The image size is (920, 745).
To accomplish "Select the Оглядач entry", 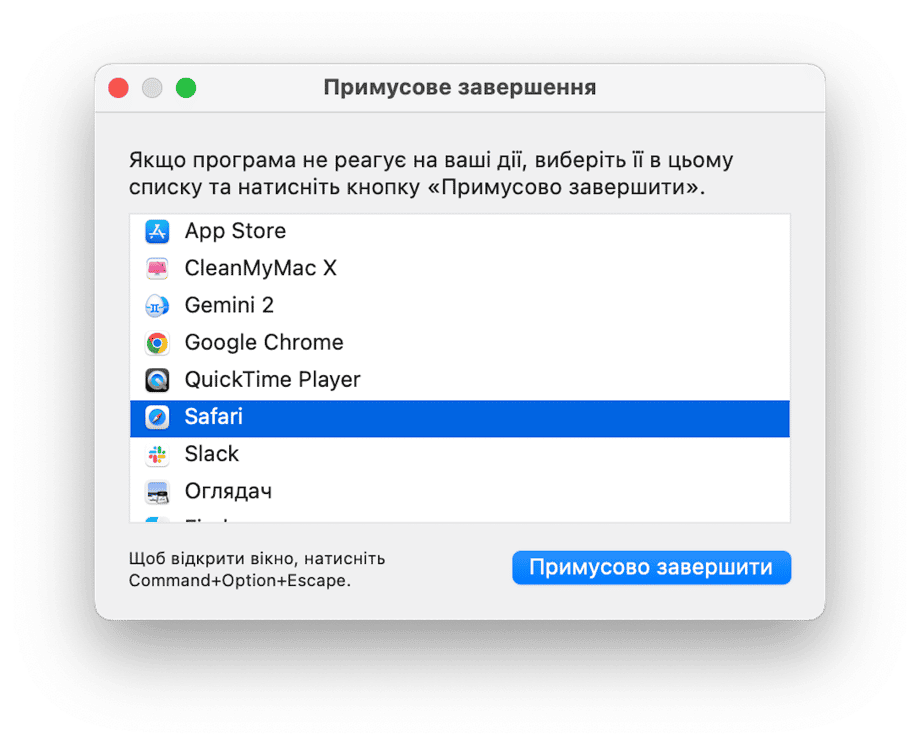I will coord(459,491).
